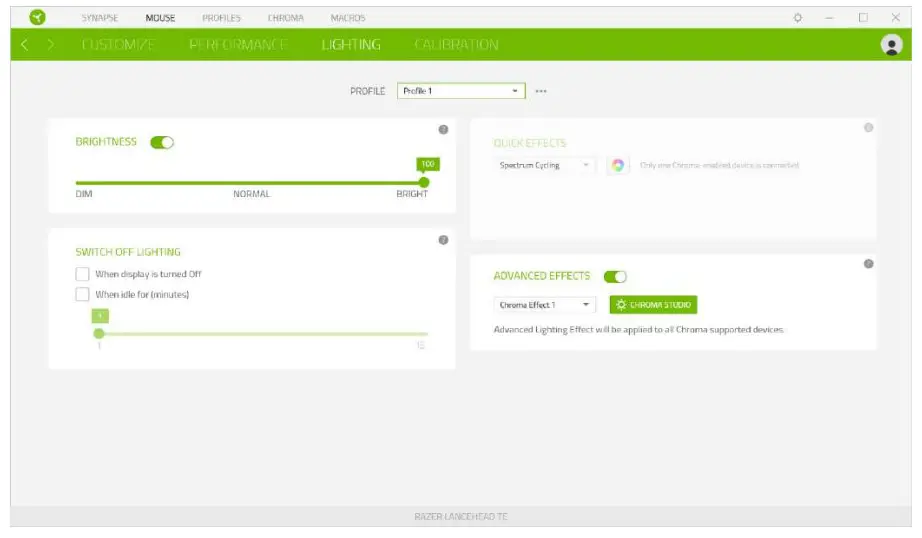This screenshot has width=922, height=538.
Task: Open the Profiles top tab
Action: [x=222, y=18]
